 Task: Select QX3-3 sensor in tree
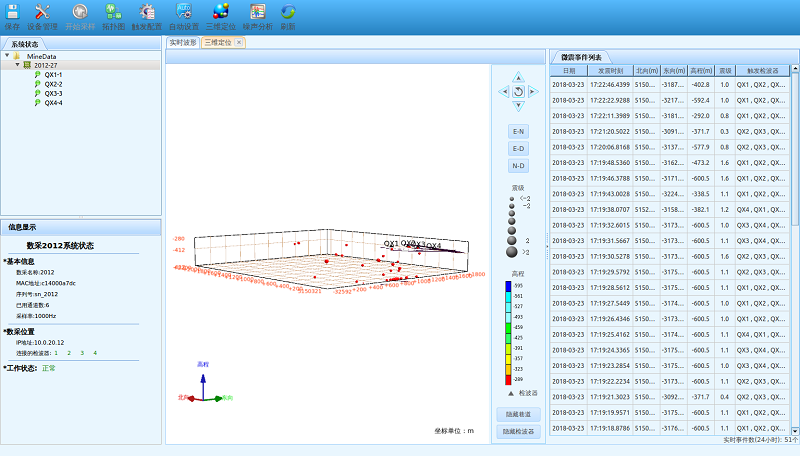[53, 93]
